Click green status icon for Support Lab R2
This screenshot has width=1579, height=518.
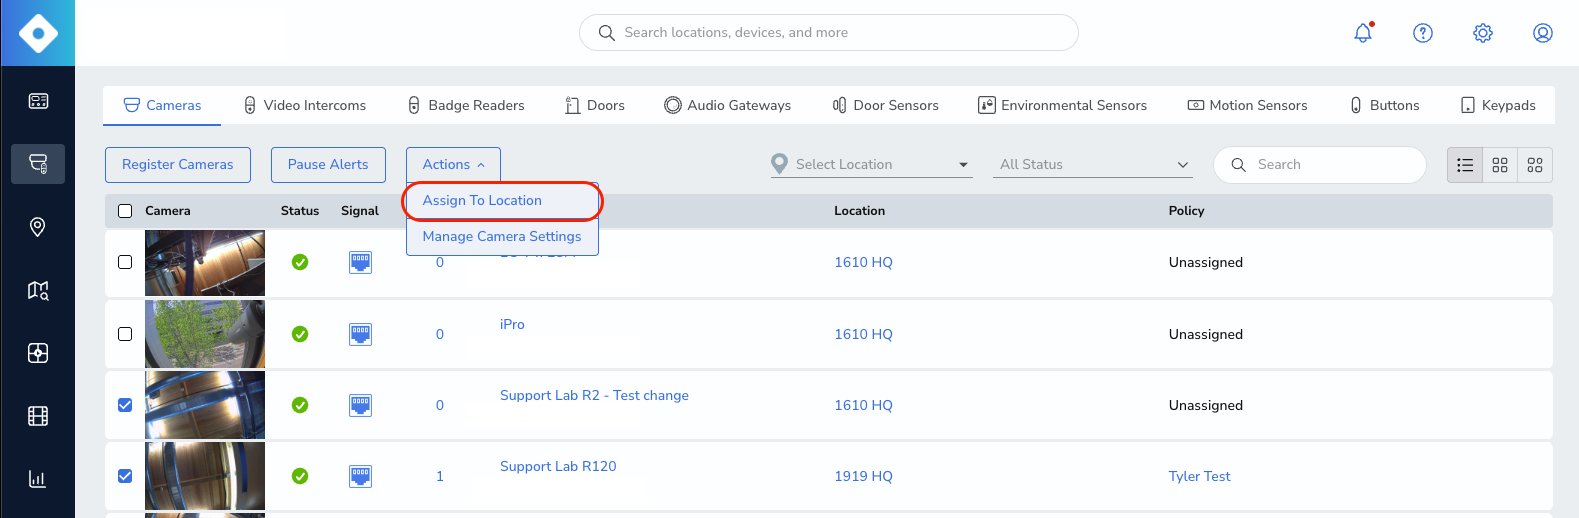tap(300, 405)
